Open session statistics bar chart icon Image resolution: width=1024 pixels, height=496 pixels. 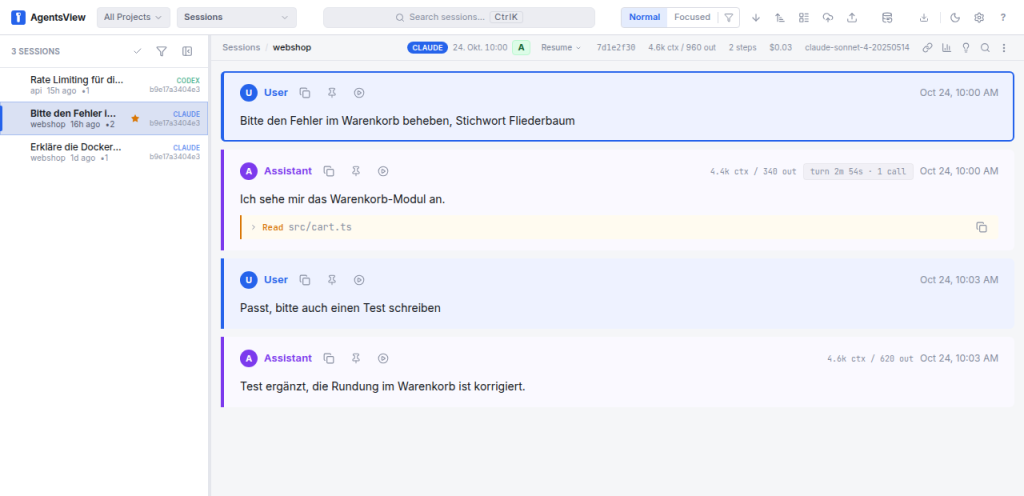pyautogui.click(x=946, y=48)
